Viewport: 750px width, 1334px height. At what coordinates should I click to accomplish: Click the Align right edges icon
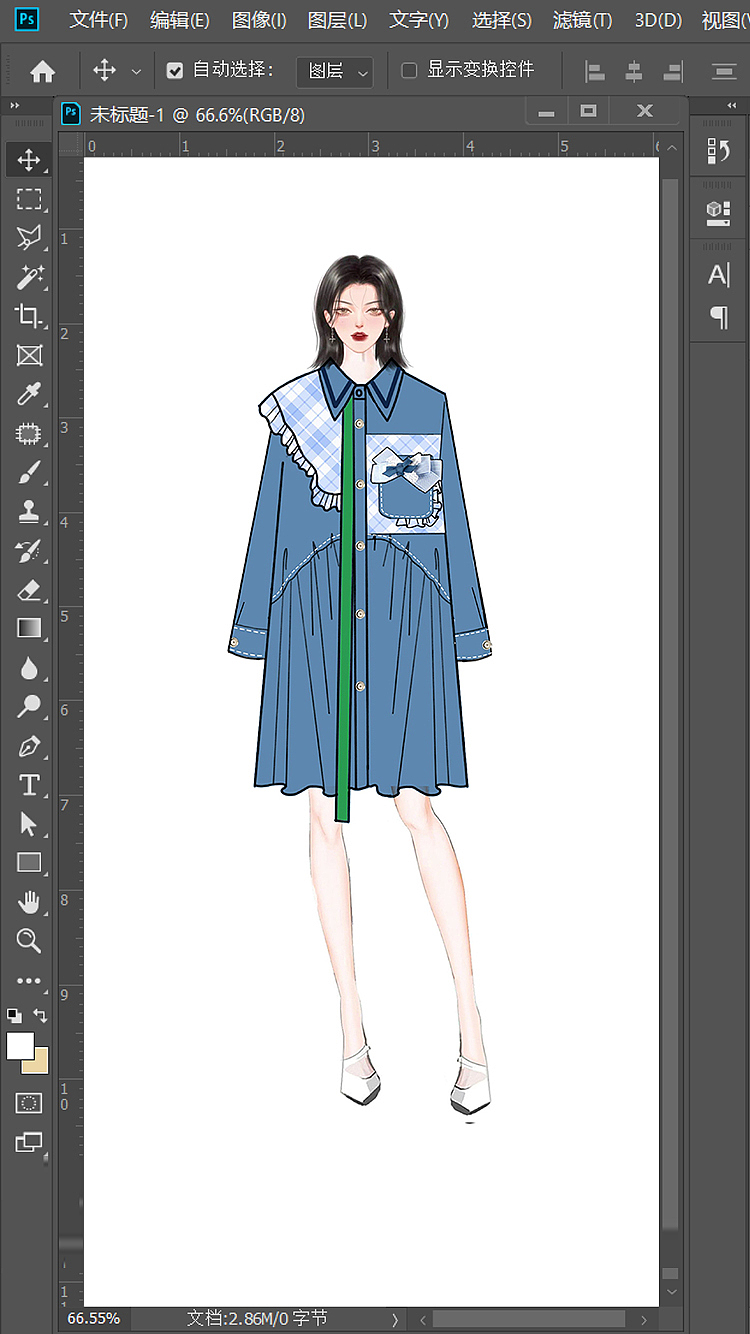click(x=673, y=71)
